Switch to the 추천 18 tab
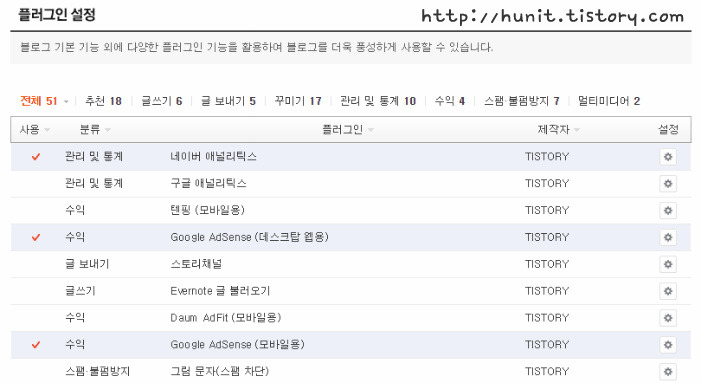 (x=103, y=101)
